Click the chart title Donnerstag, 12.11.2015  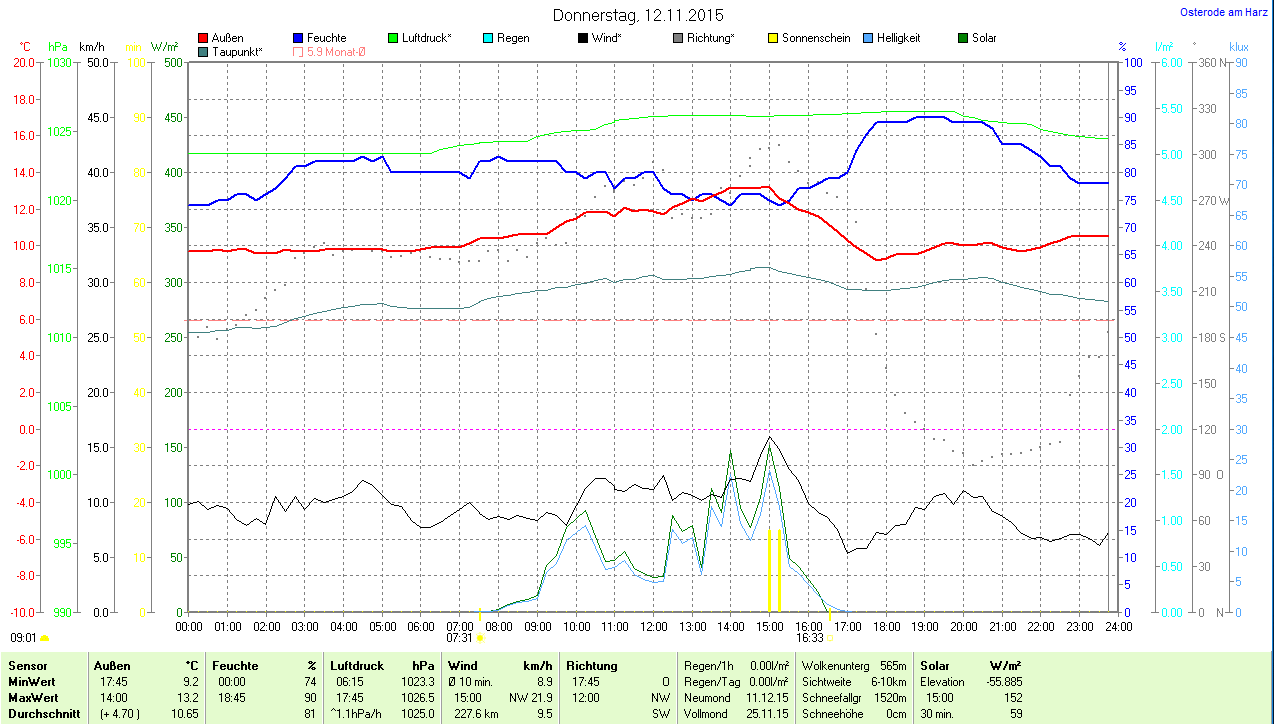coord(638,15)
